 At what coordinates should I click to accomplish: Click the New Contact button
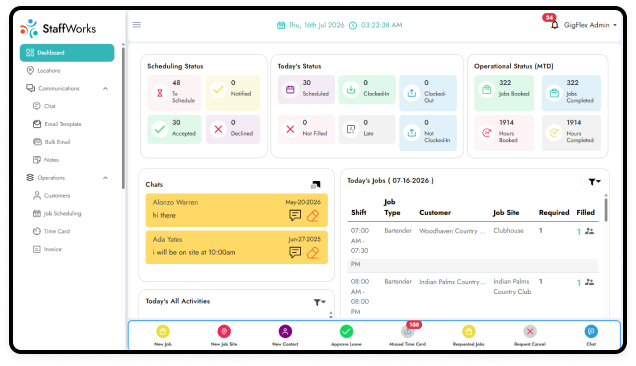tap(285, 336)
